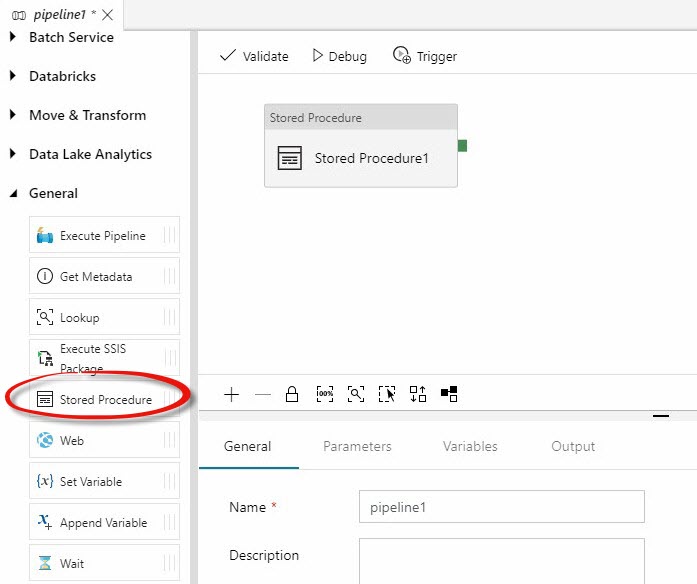
Task: Click the zoom to fit icon
Action: coord(356,395)
